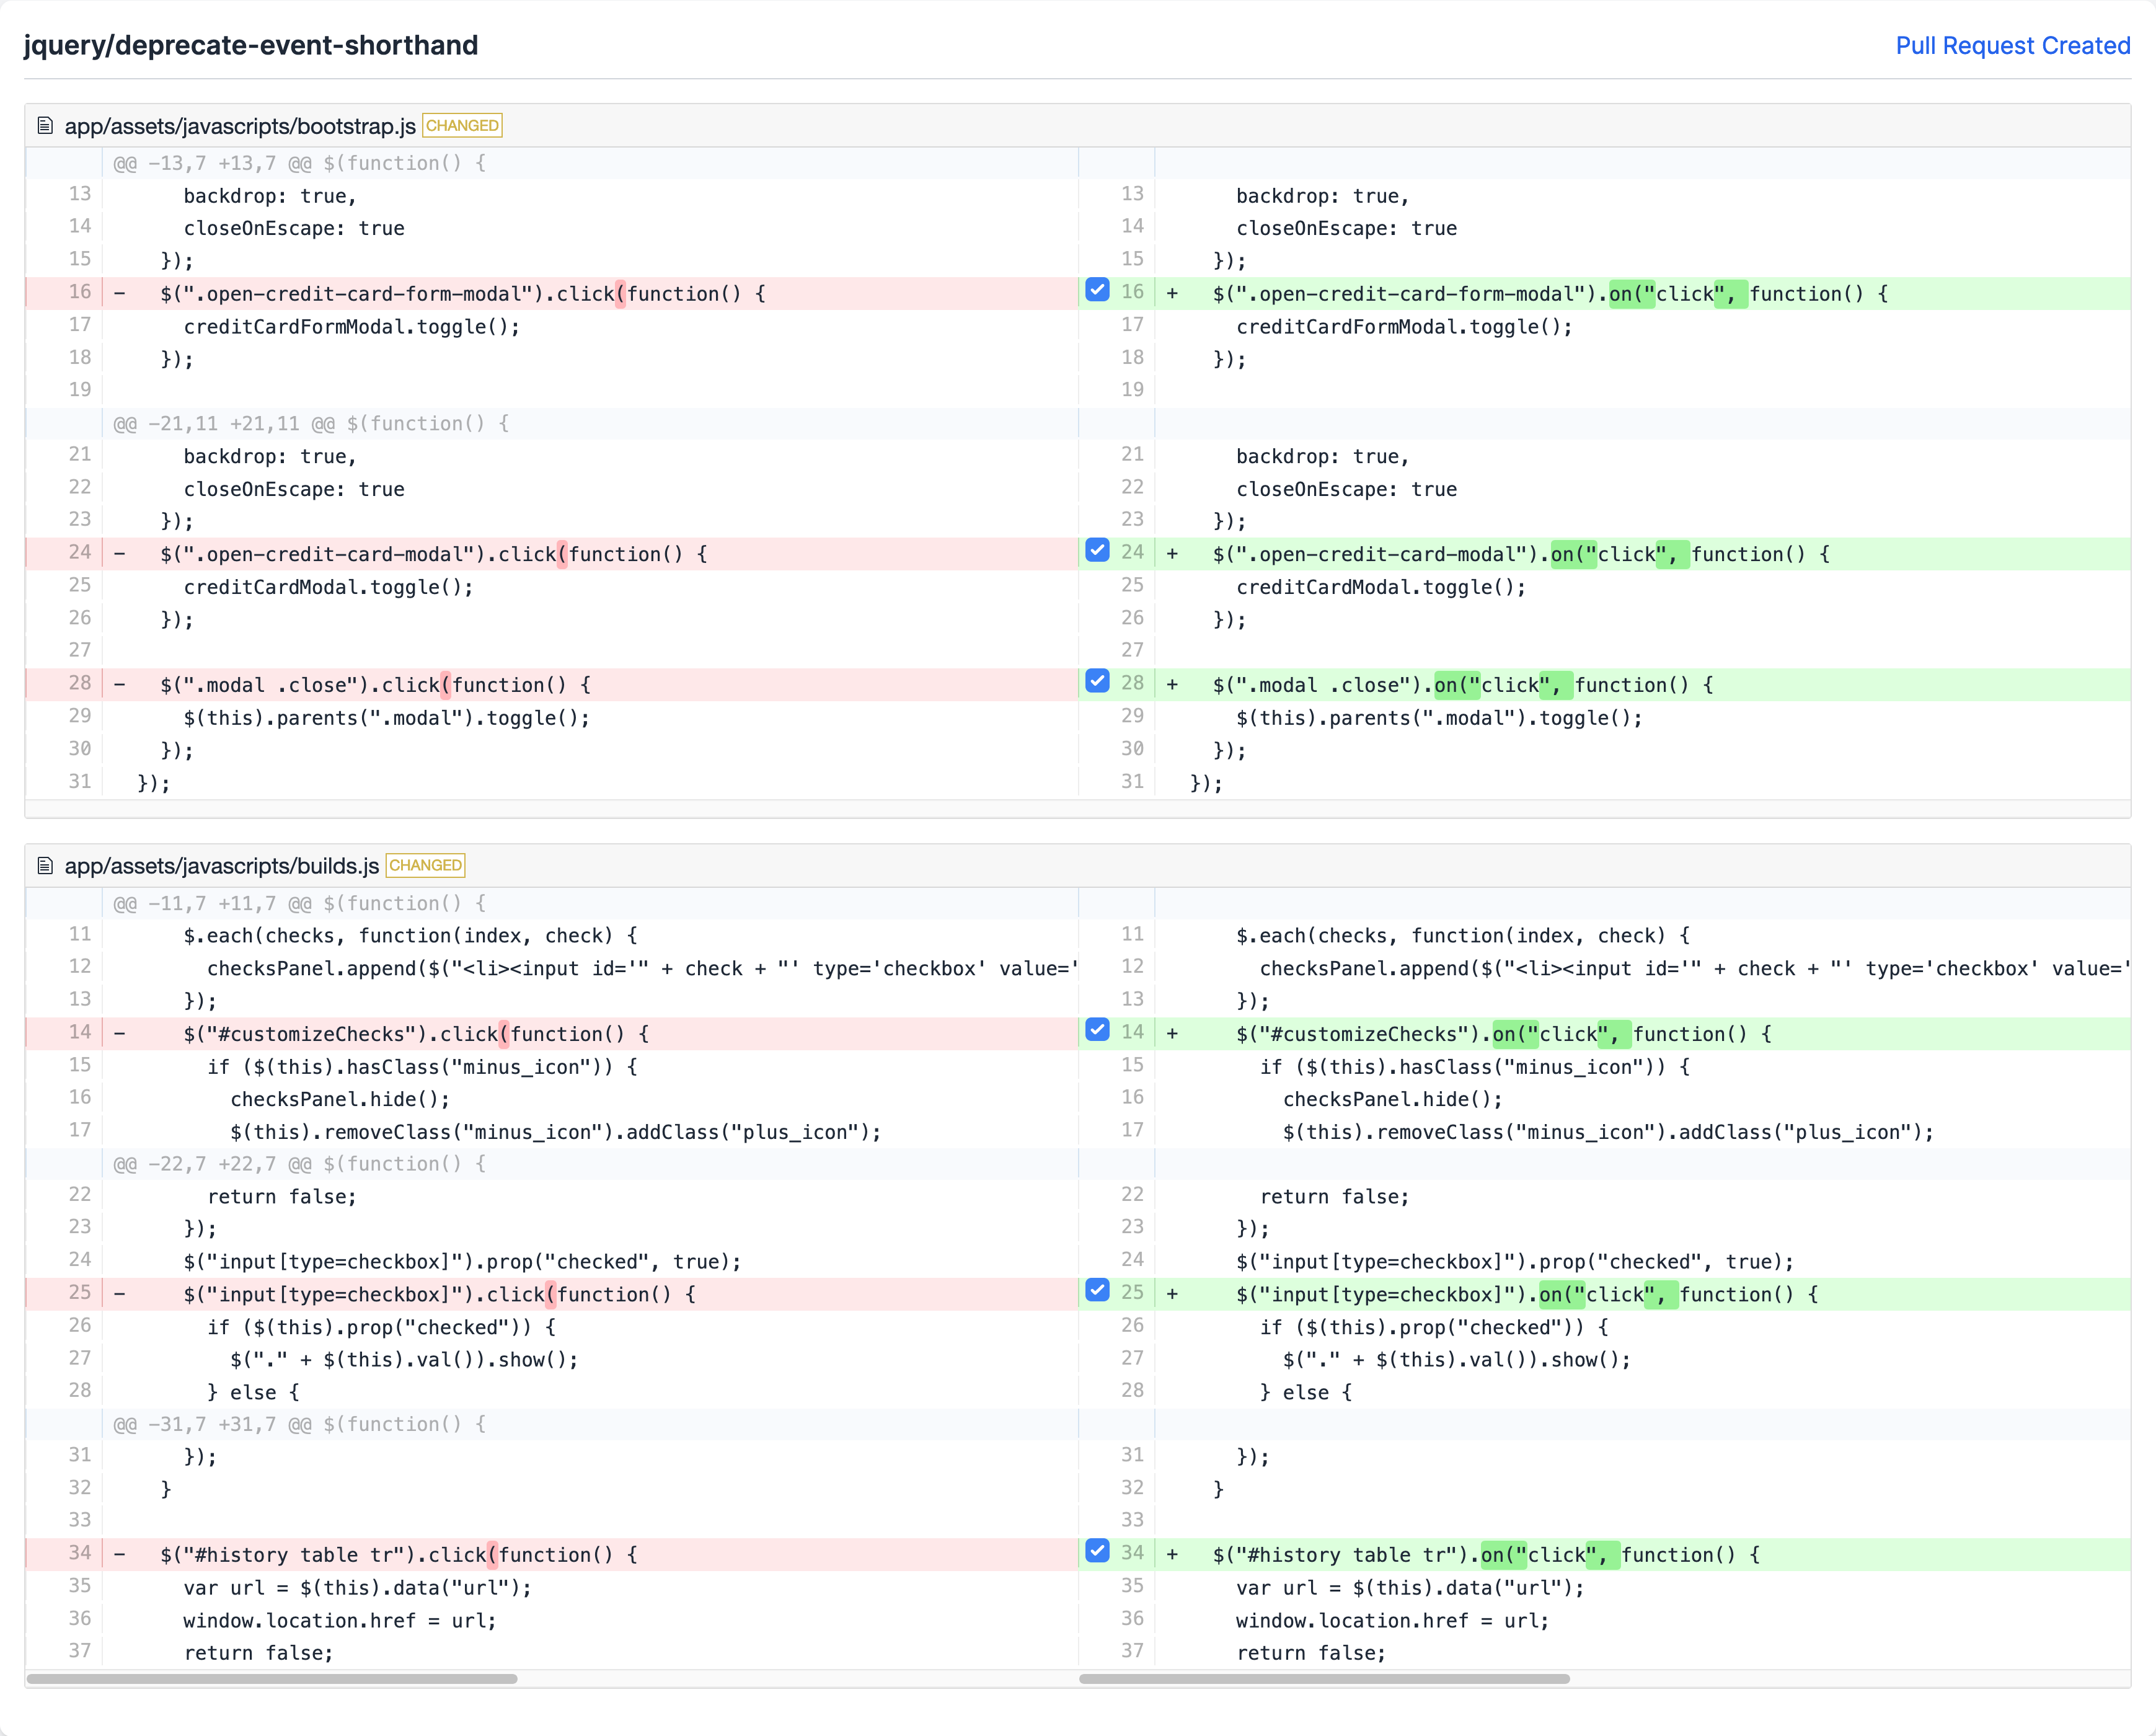Viewport: 2156px width, 1736px height.
Task: Toggle checkbox for builds.js line 34 change
Action: tap(1097, 1551)
